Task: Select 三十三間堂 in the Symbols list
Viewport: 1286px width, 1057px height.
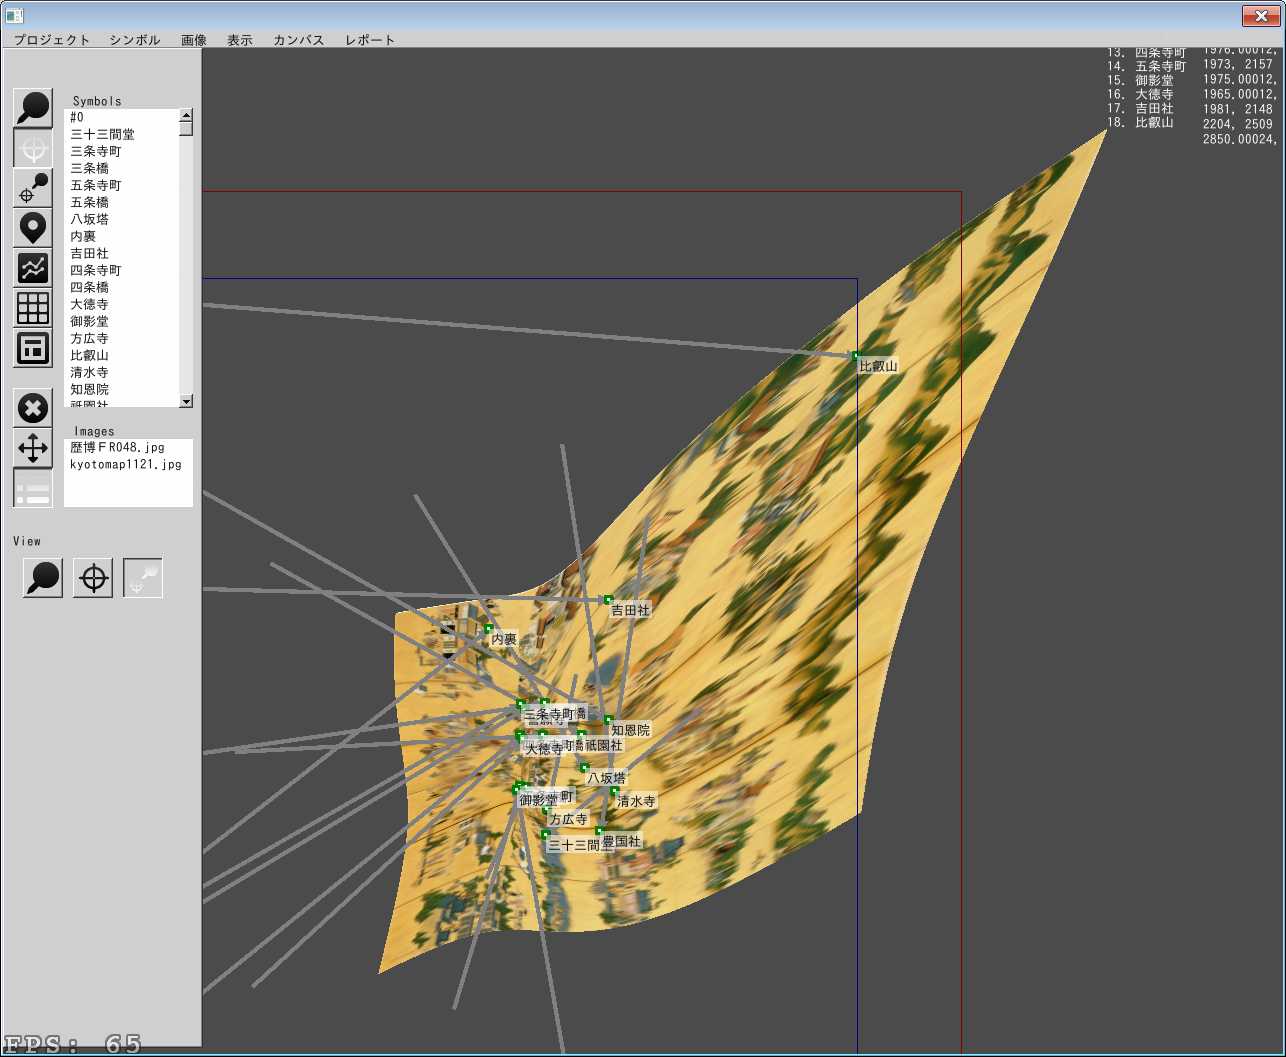Action: (x=121, y=134)
